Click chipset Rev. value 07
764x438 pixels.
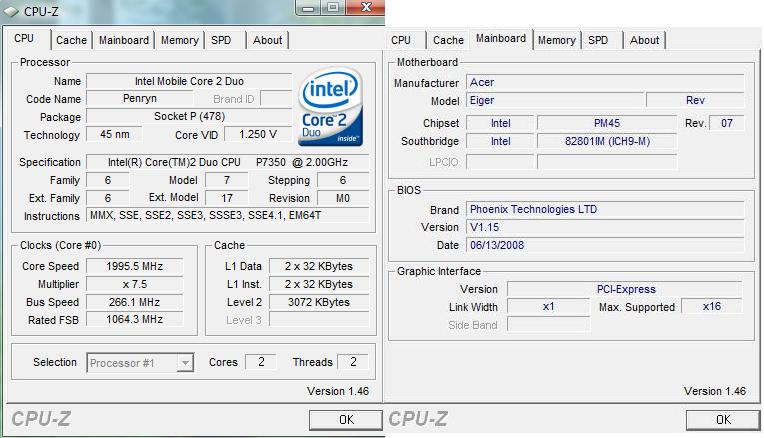point(726,123)
